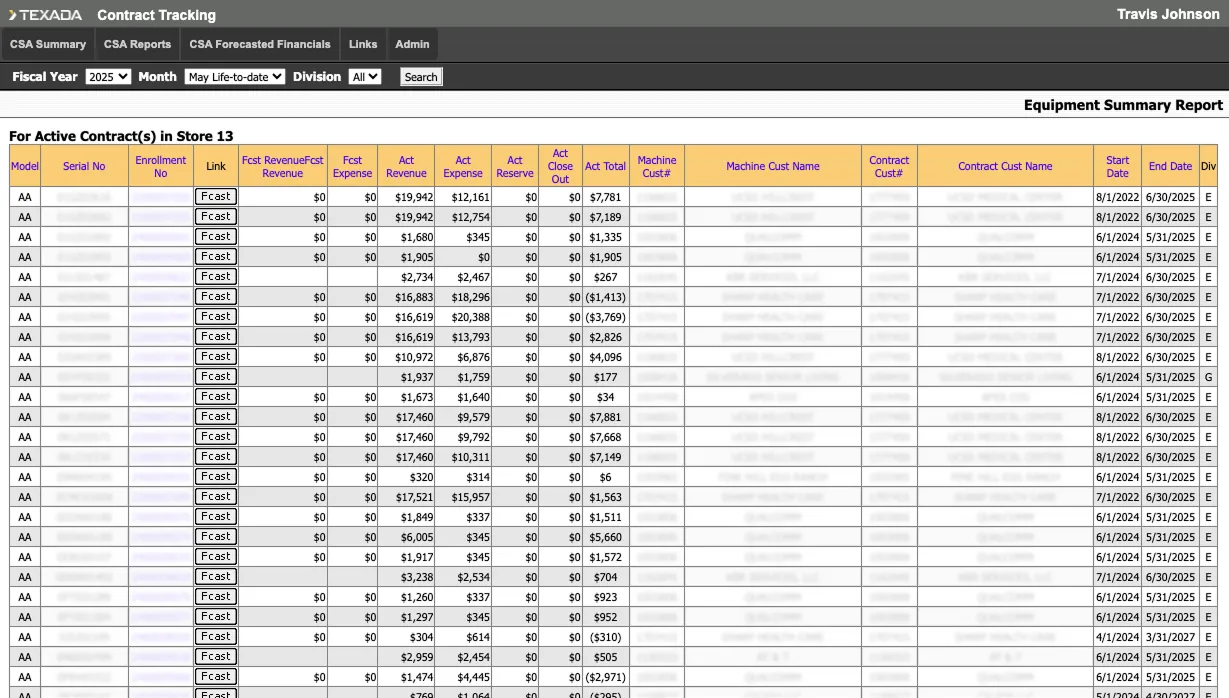Click the Contract Cust Name column header
1229x698 pixels.
coord(1005,167)
